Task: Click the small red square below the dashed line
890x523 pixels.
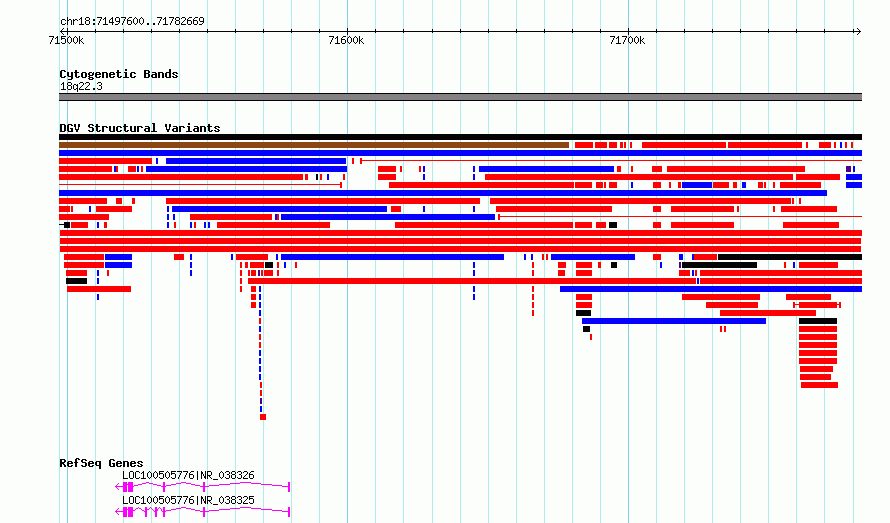Action: coord(263,417)
